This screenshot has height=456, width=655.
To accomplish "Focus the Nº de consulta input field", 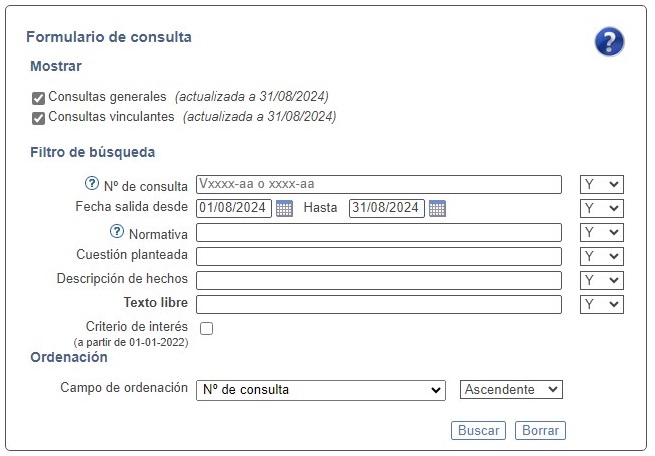I will point(379,185).
